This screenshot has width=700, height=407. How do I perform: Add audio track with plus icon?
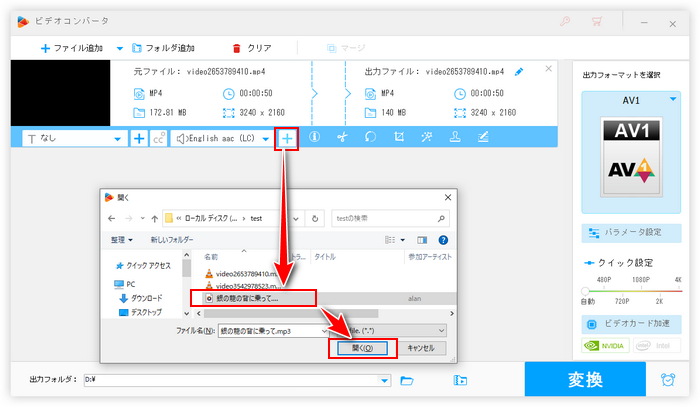point(287,138)
